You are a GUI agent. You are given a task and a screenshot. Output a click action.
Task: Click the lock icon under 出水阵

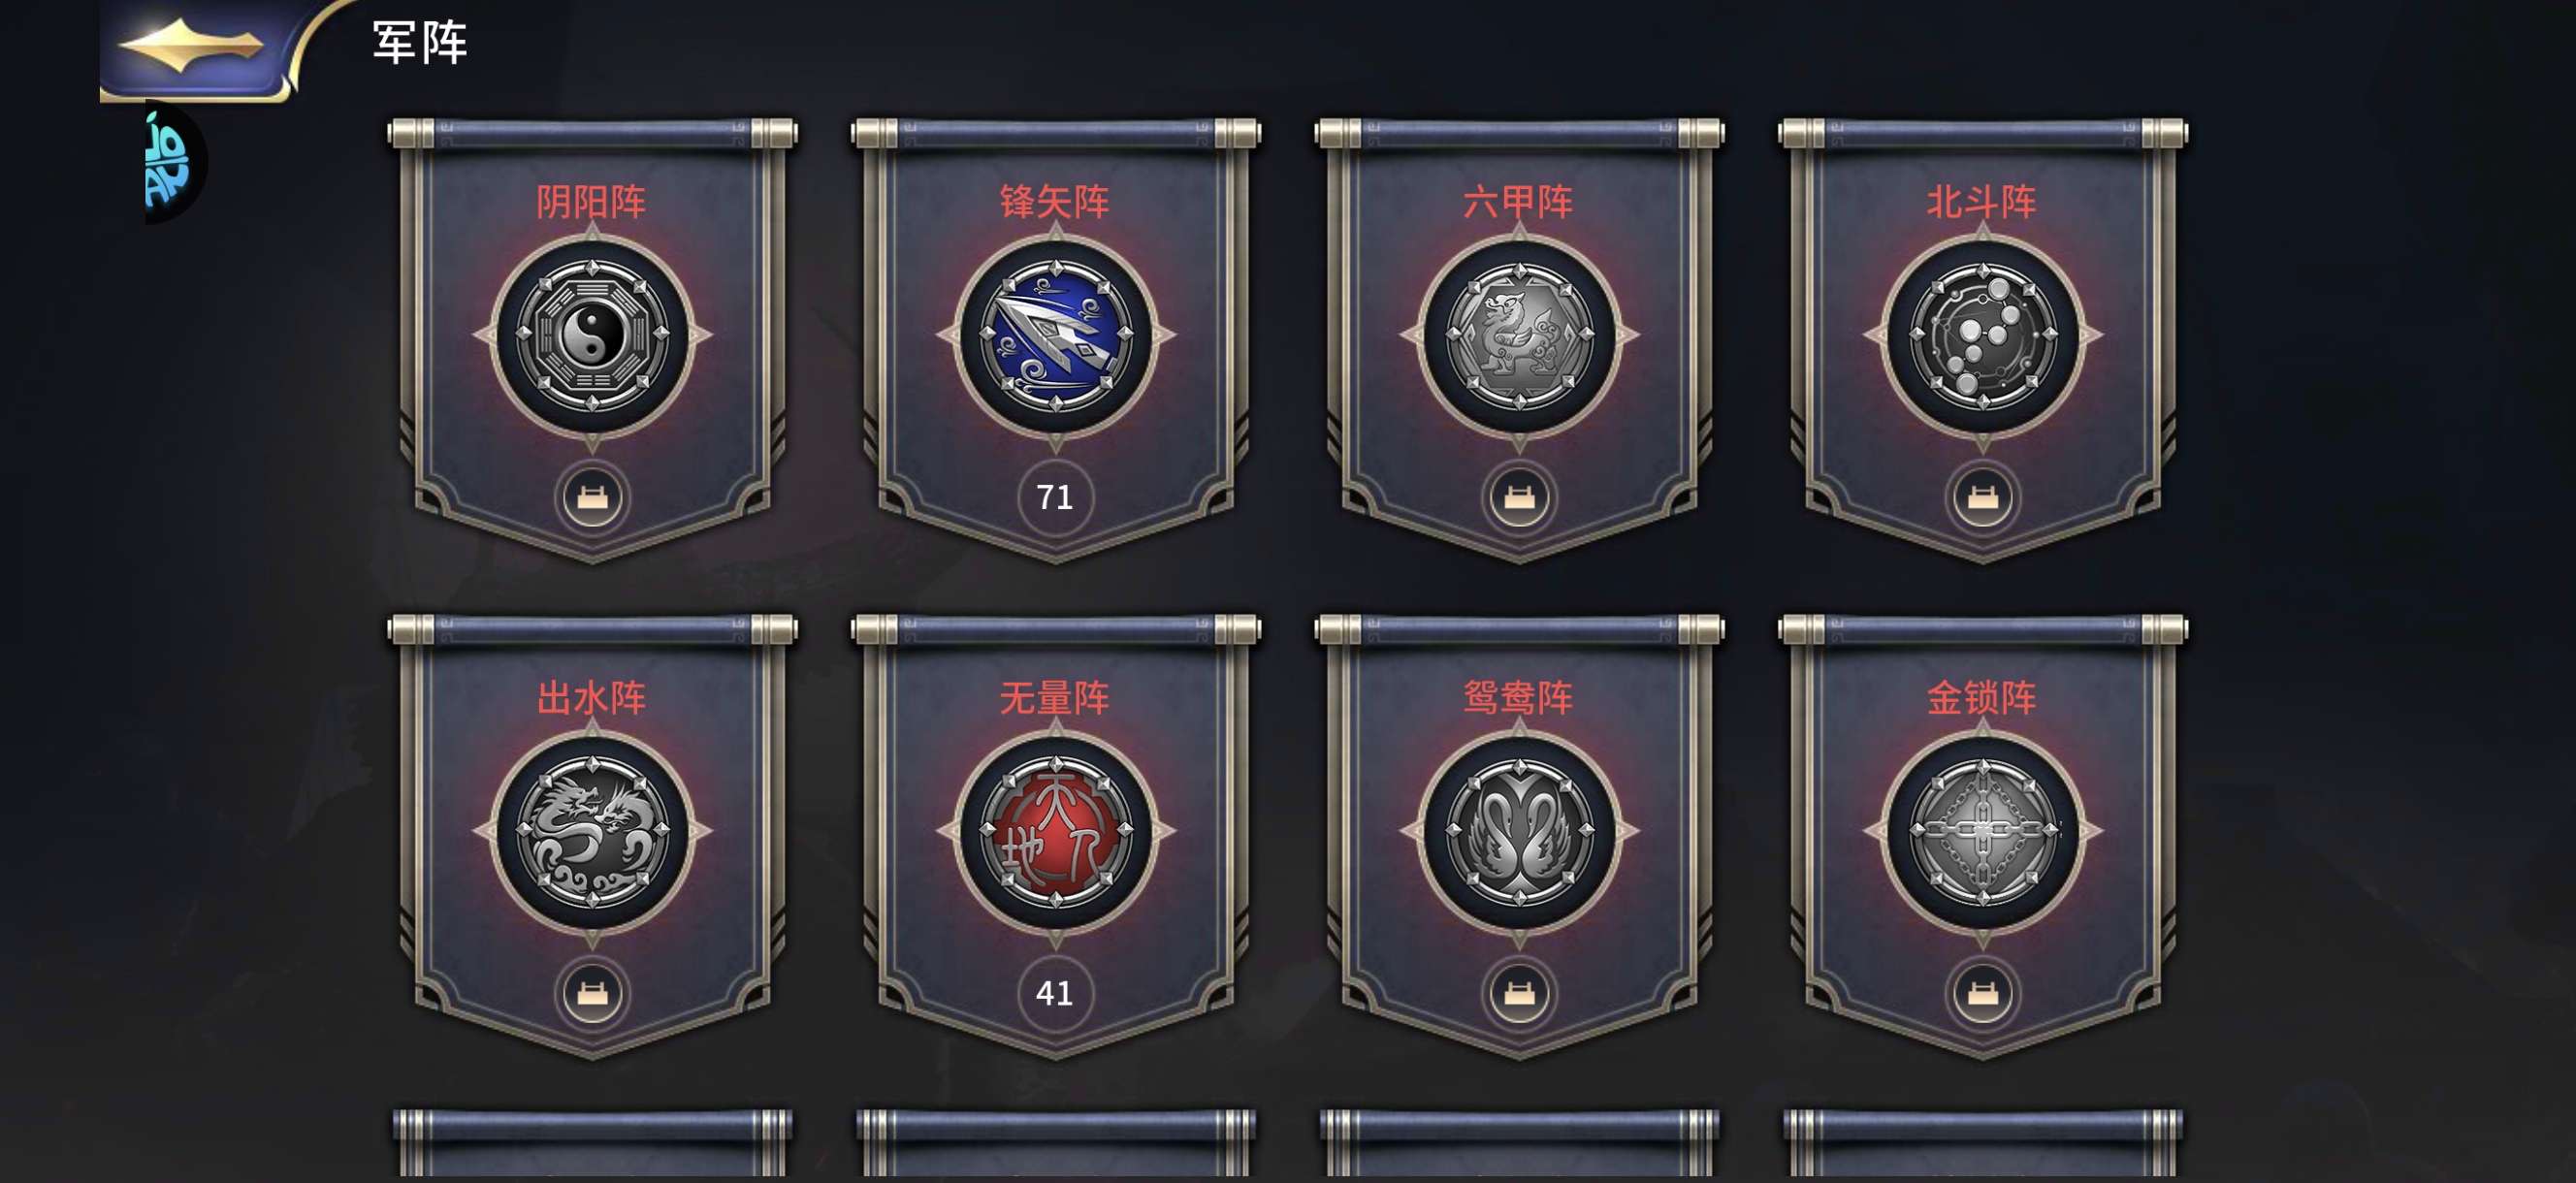(x=592, y=993)
